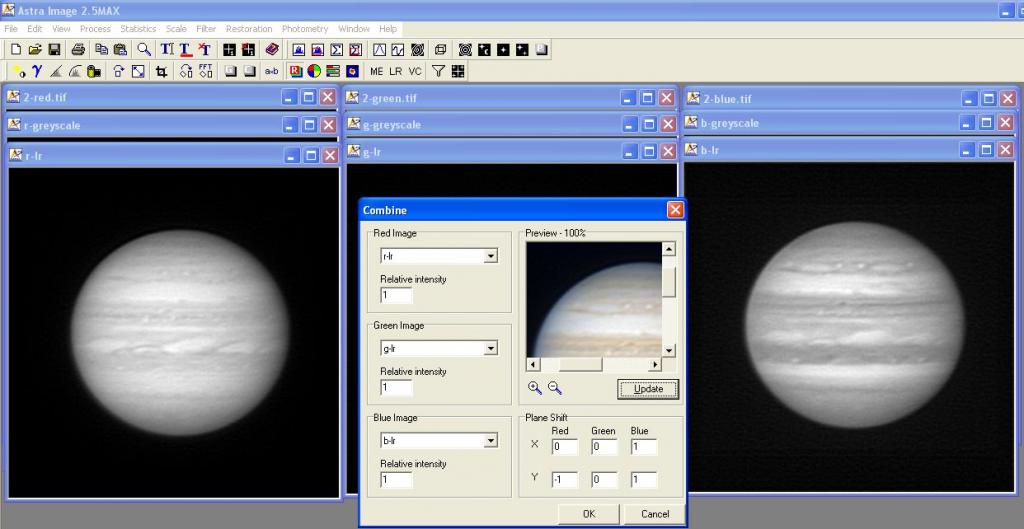1024x529 pixels.
Task: Click the film canister icon
Action: [94, 71]
